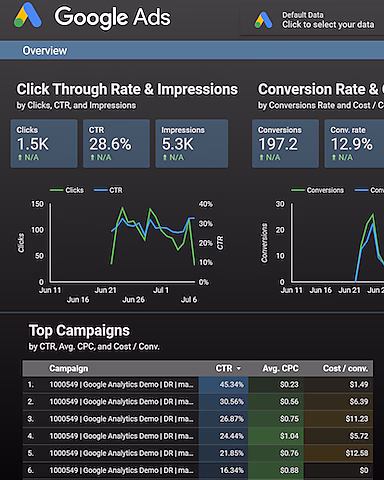384x480 pixels.
Task: Click the 21.85% CTR cell
Action: [x=223, y=453]
